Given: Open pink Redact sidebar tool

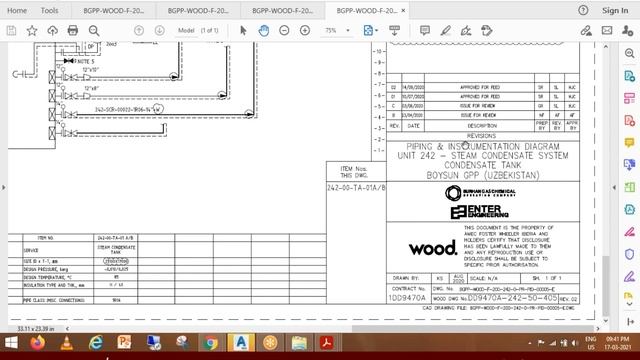Looking at the screenshot, I should (x=629, y=232).
